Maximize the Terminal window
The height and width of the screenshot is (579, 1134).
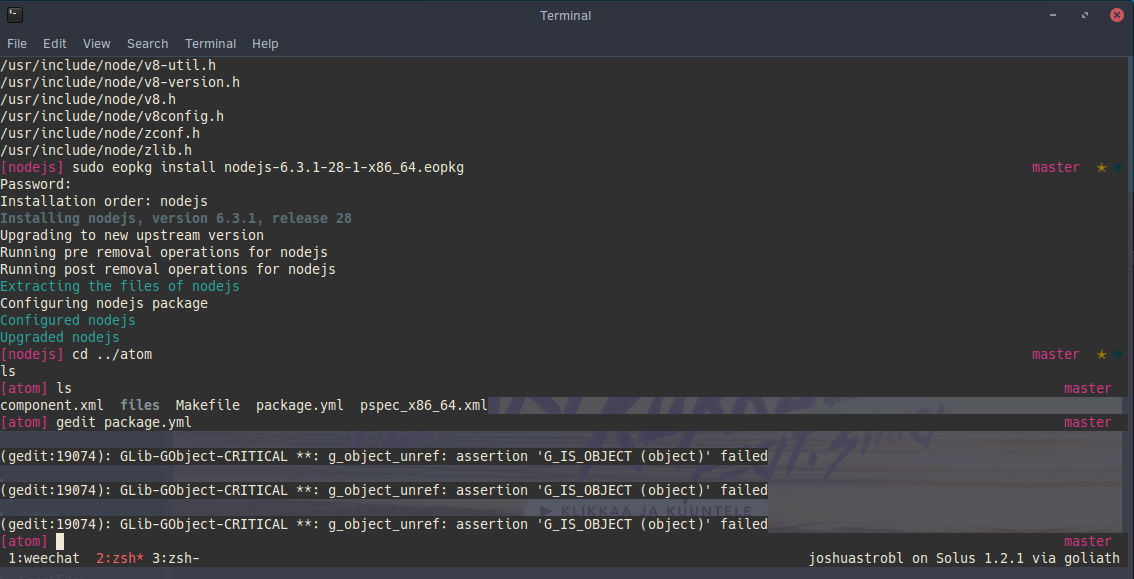pos(1085,15)
